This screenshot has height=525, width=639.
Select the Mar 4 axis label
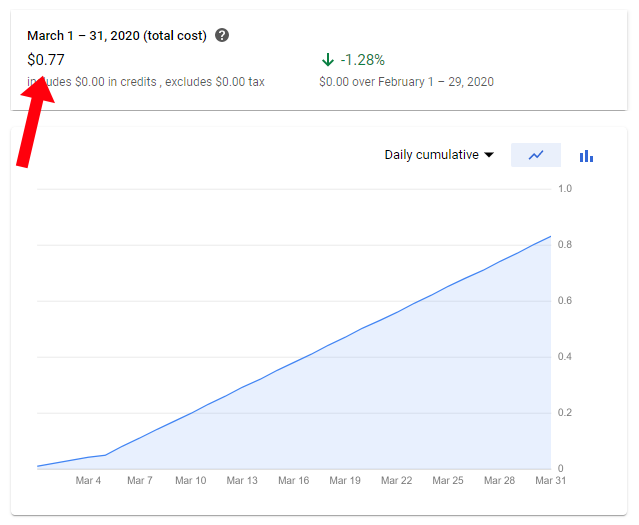[x=88, y=481]
